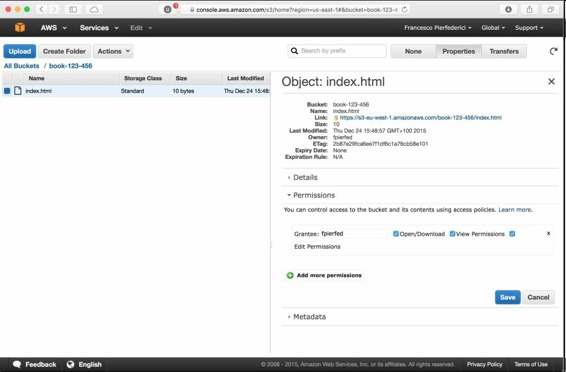The image size is (566, 372).
Task: Click the iCloud tabs icon
Action: 94,9
